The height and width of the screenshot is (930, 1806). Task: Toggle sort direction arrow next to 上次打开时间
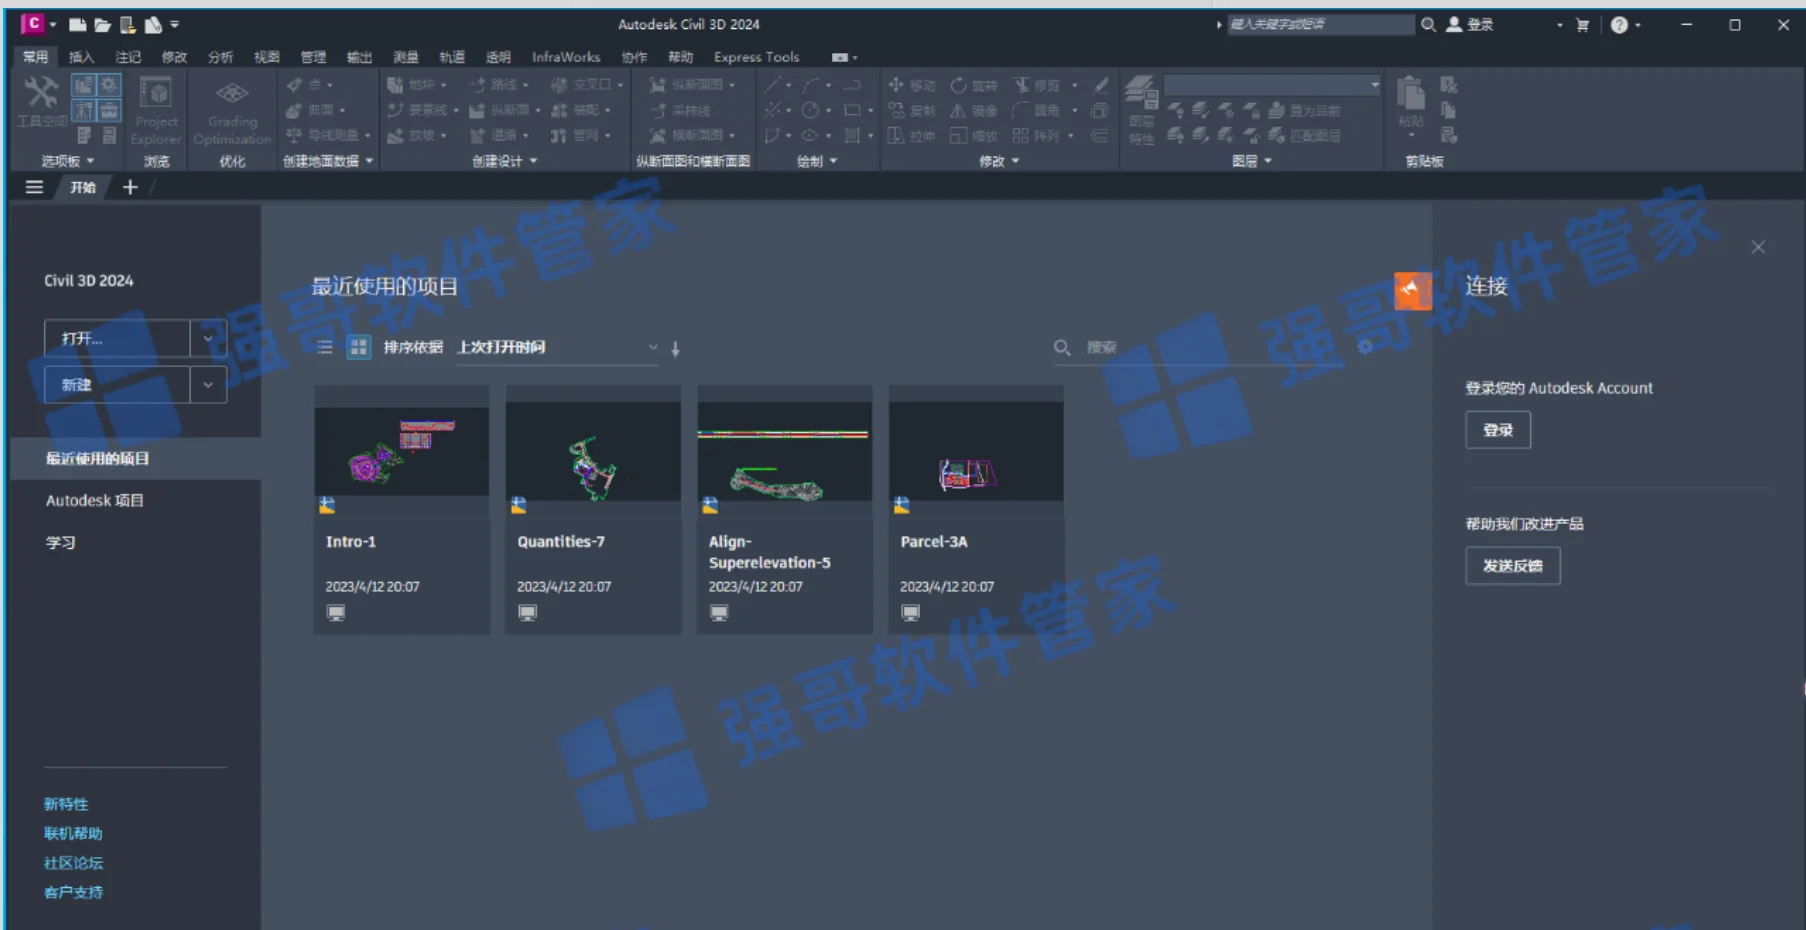[676, 348]
